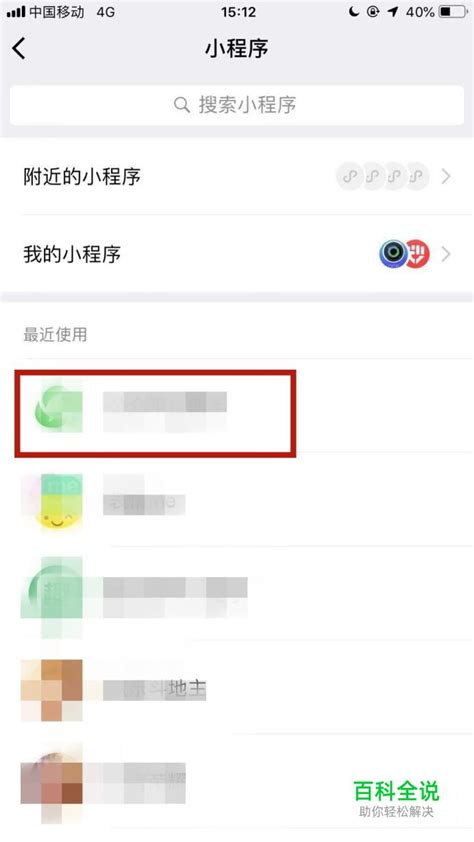Tap the battery indicator in status bar

[453, 12]
